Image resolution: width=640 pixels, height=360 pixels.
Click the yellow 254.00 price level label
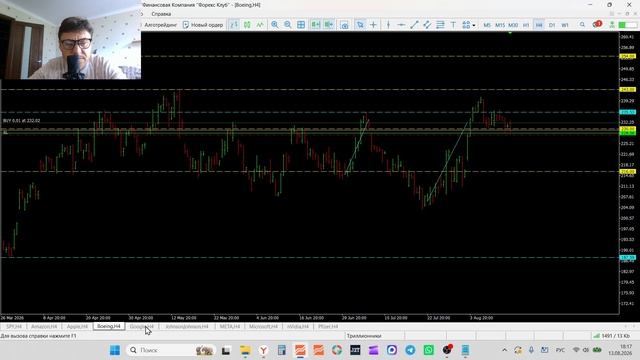(x=627, y=56)
